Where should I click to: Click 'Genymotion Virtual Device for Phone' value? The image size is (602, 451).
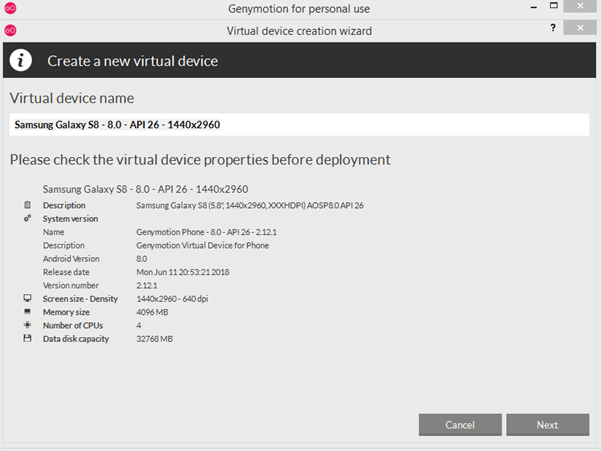point(202,245)
